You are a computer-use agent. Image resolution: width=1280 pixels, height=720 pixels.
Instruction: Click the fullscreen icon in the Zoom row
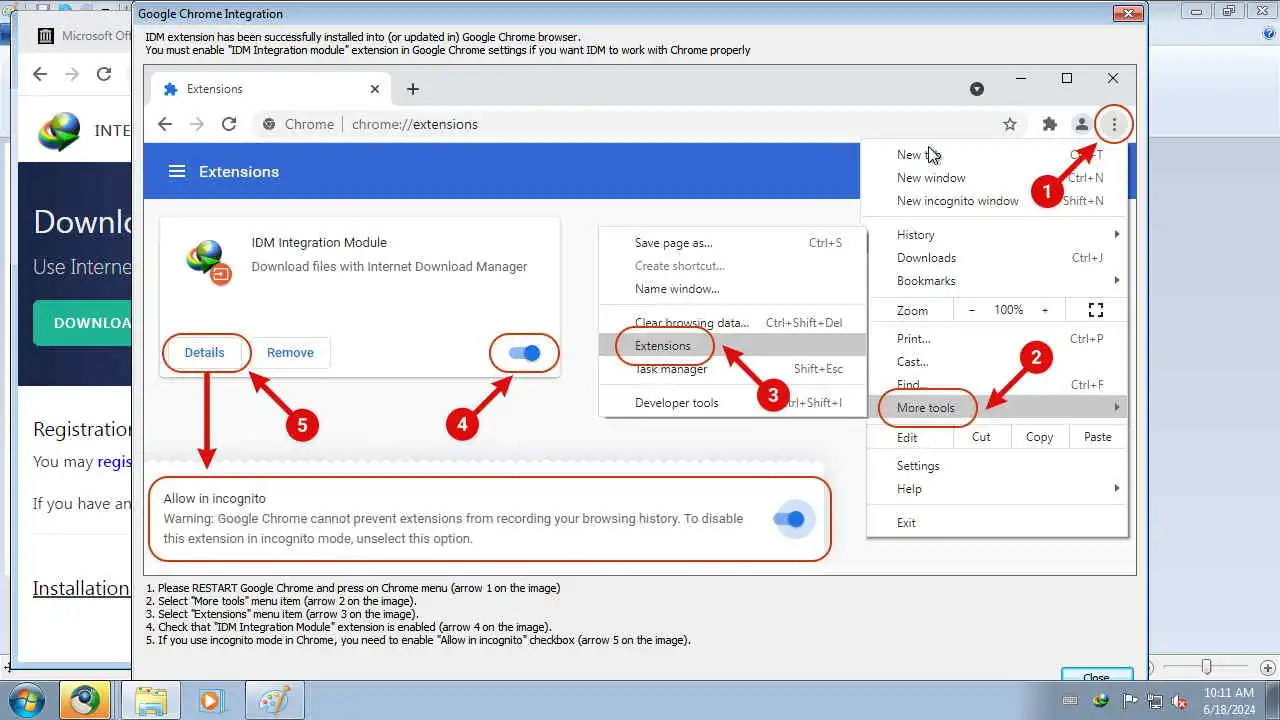click(1096, 310)
